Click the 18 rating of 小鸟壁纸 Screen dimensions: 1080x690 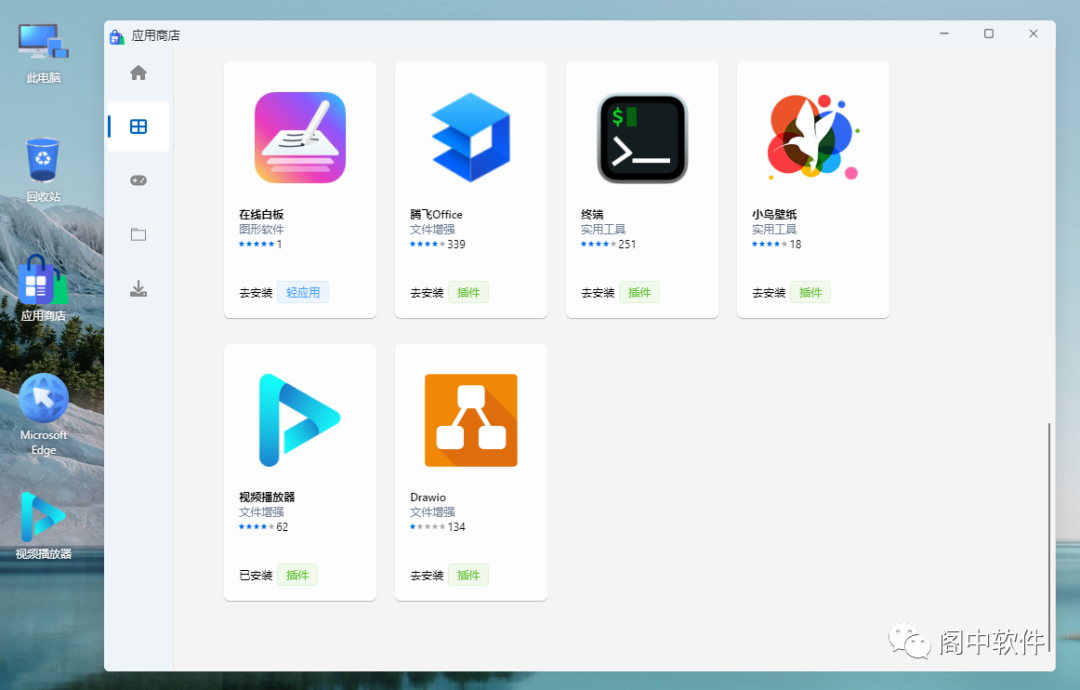point(796,244)
